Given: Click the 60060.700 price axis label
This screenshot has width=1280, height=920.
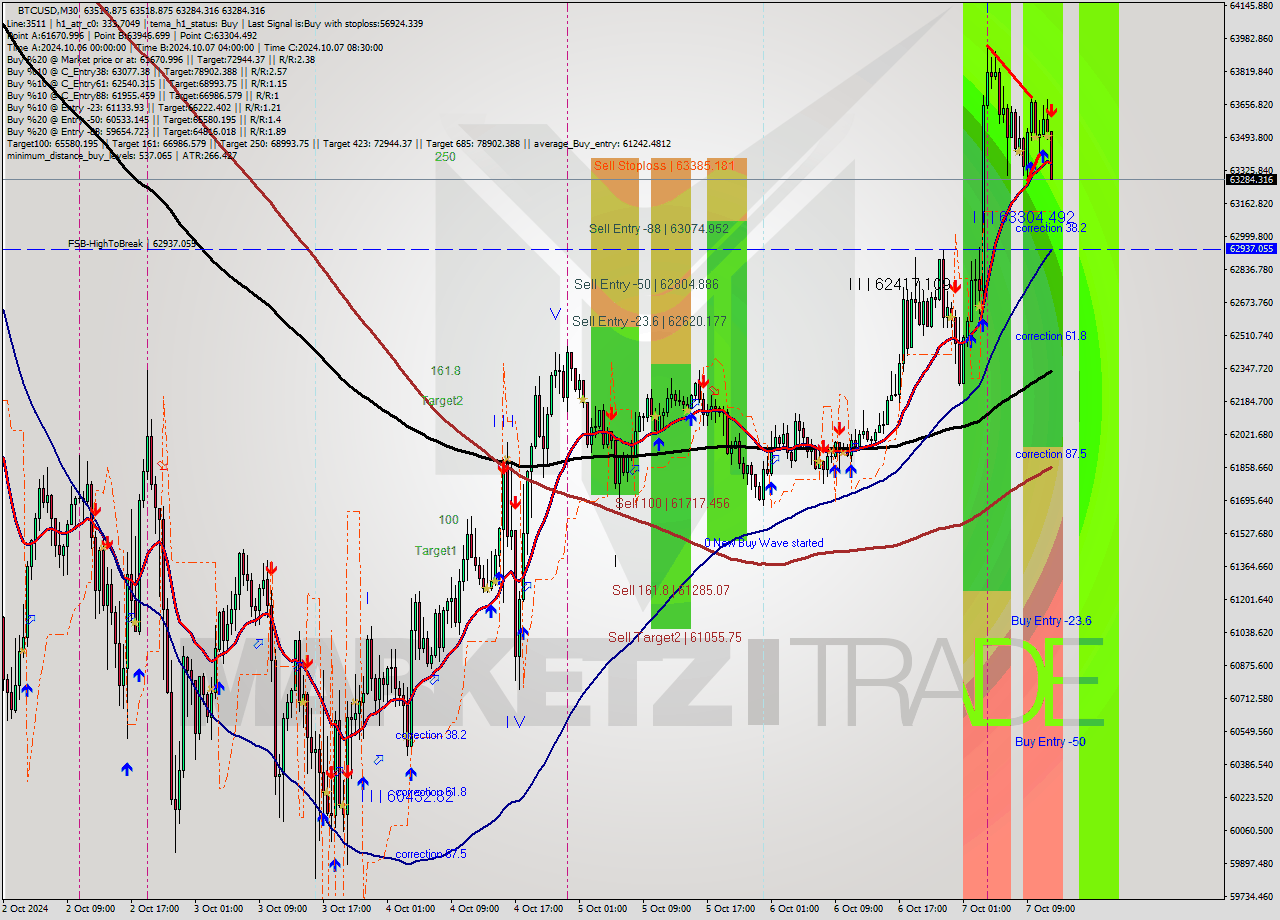Looking at the screenshot, I should [x=1252, y=831].
